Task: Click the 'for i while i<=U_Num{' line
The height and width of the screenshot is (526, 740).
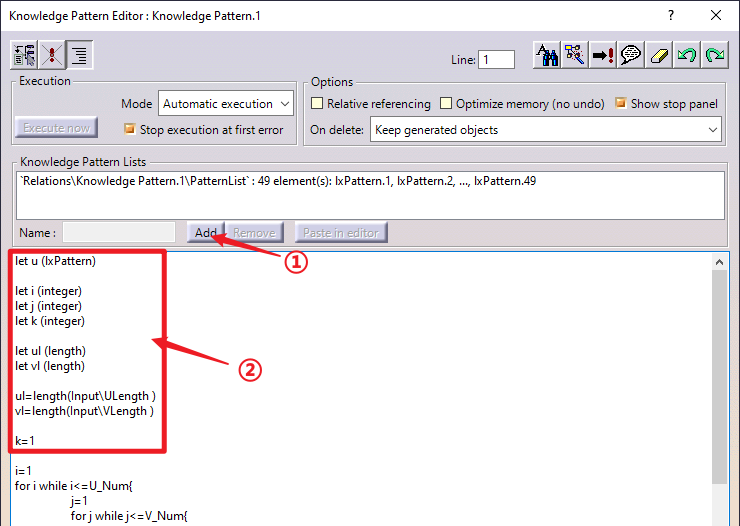Action: click(74, 486)
